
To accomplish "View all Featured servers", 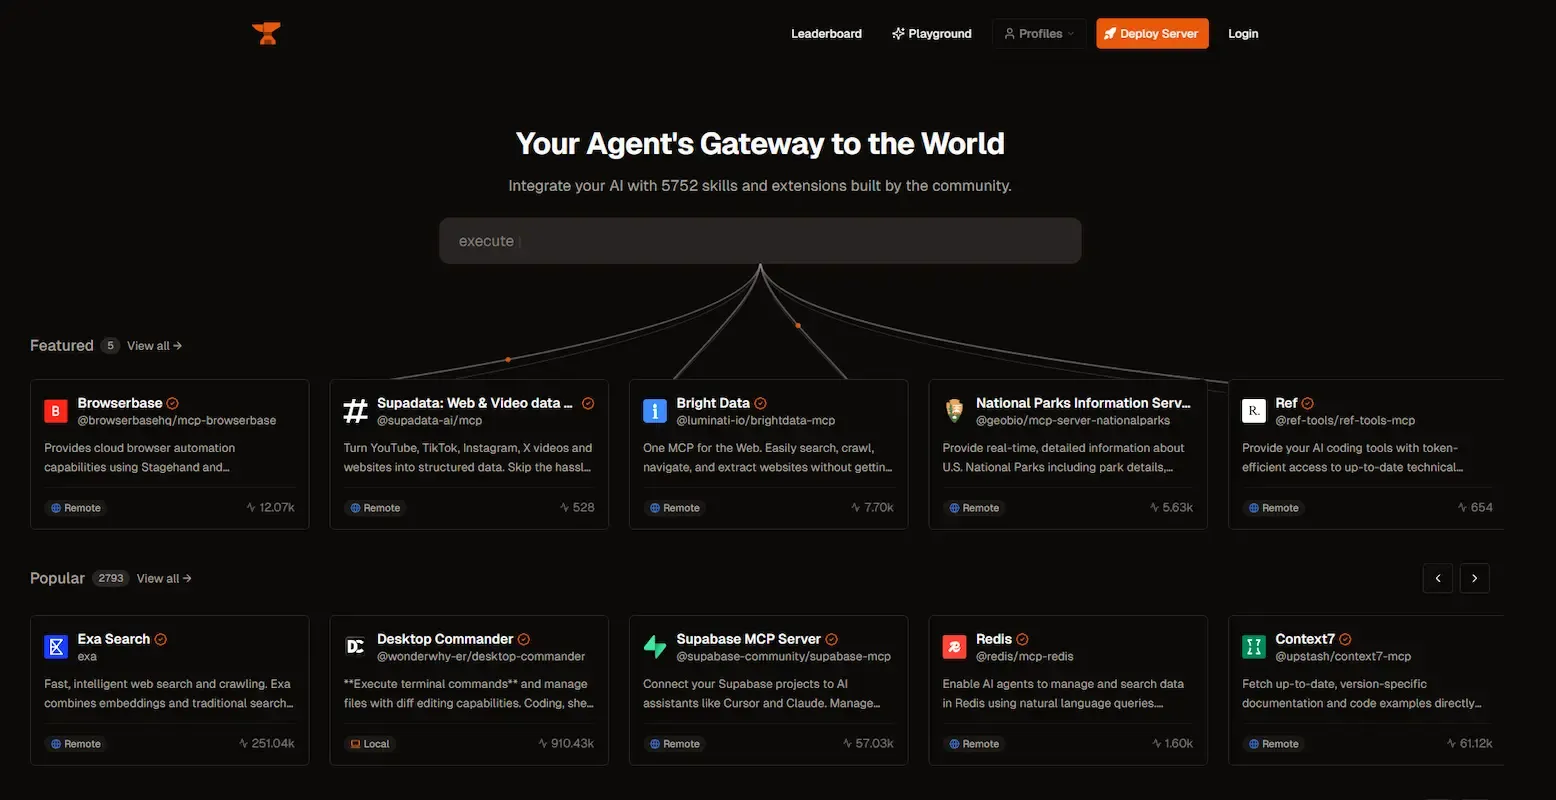I will pyautogui.click(x=154, y=346).
